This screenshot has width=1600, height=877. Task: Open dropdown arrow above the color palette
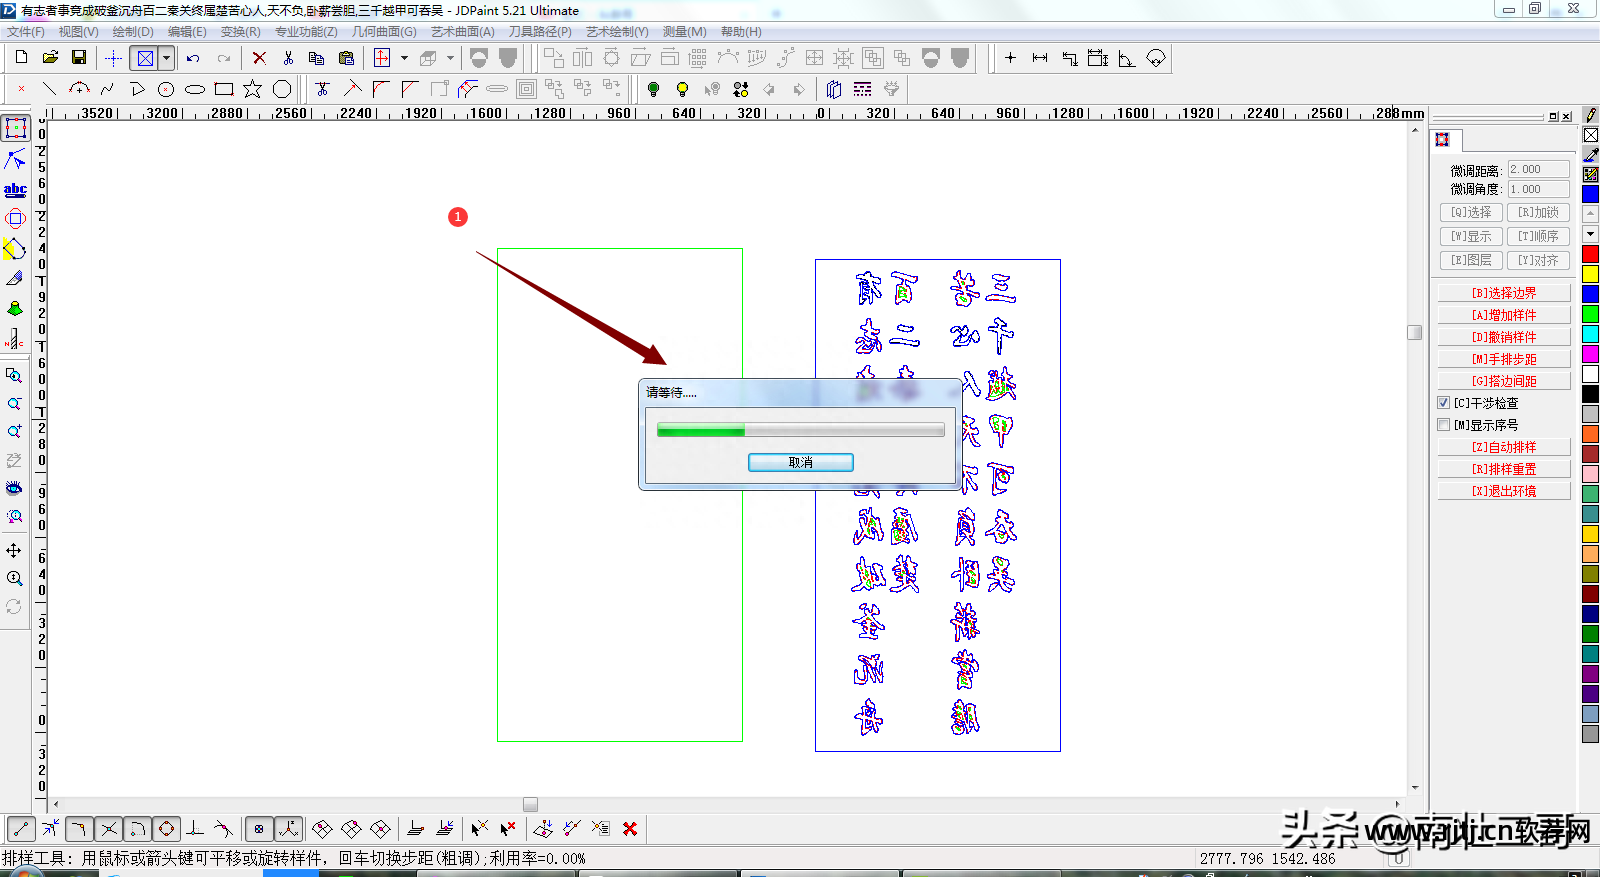[1590, 234]
